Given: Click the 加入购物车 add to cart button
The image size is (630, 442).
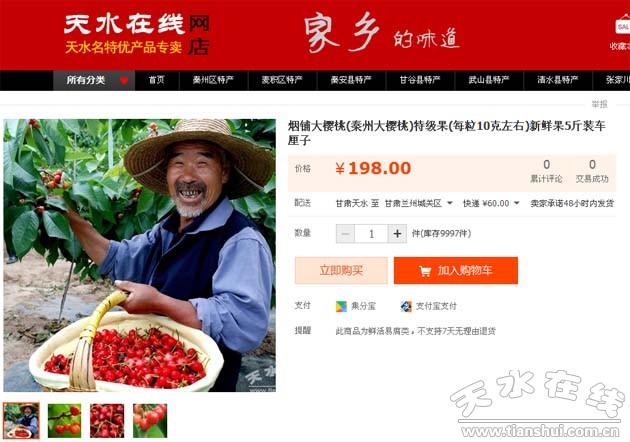Looking at the screenshot, I should tap(456, 270).
